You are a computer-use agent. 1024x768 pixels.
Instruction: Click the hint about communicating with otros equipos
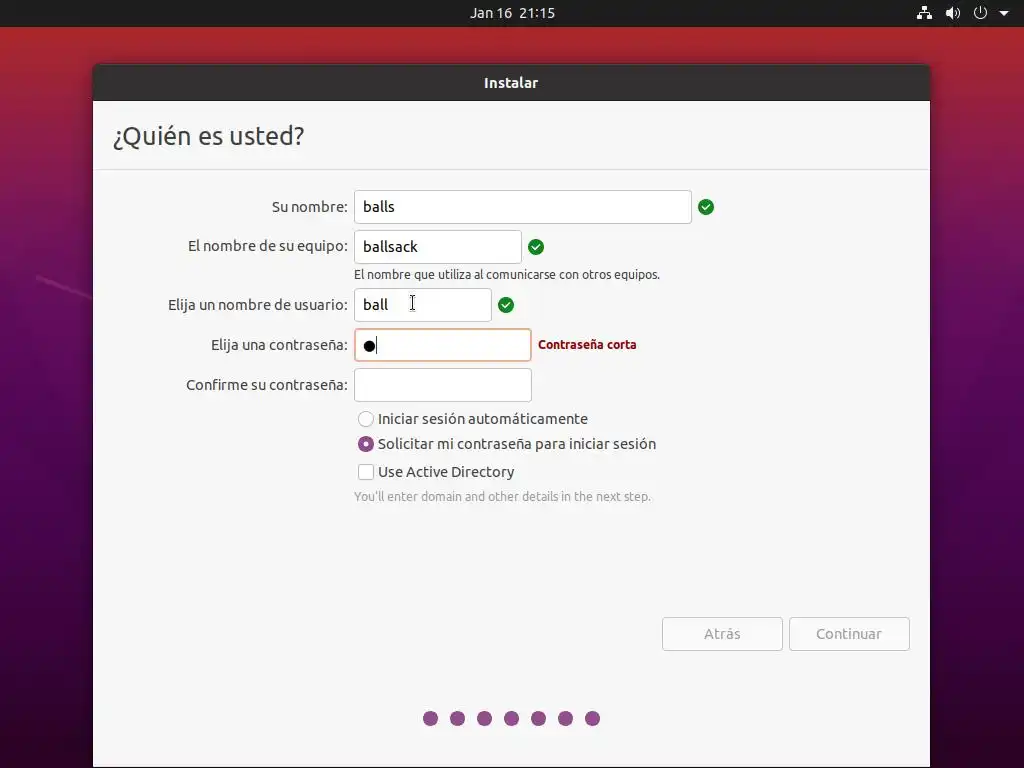(507, 275)
